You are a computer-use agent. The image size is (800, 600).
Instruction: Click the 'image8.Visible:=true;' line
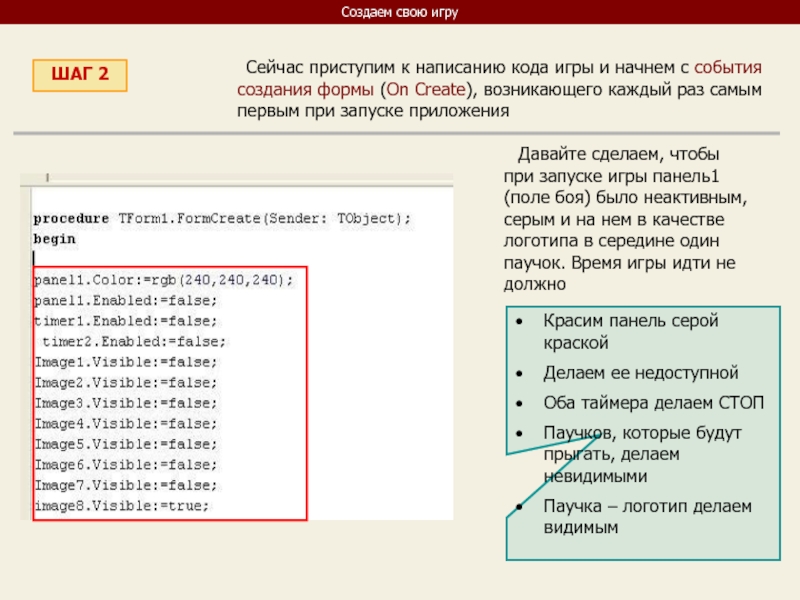(121, 506)
